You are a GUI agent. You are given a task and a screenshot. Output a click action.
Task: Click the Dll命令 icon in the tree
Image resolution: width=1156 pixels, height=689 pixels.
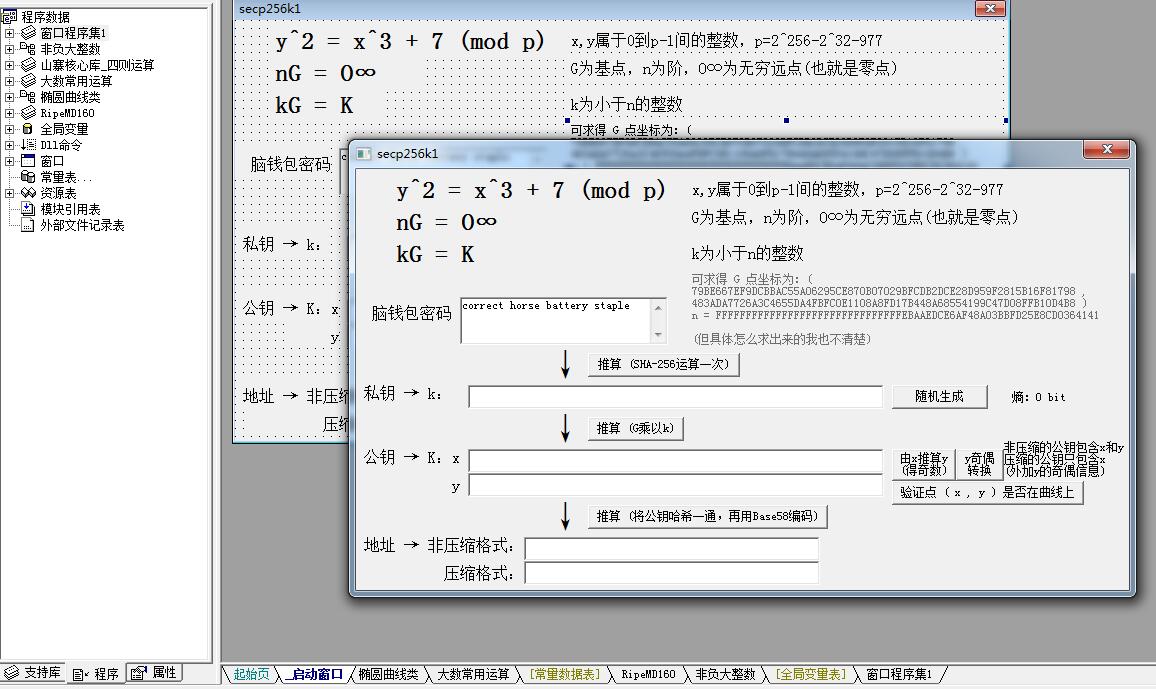tap(28, 145)
